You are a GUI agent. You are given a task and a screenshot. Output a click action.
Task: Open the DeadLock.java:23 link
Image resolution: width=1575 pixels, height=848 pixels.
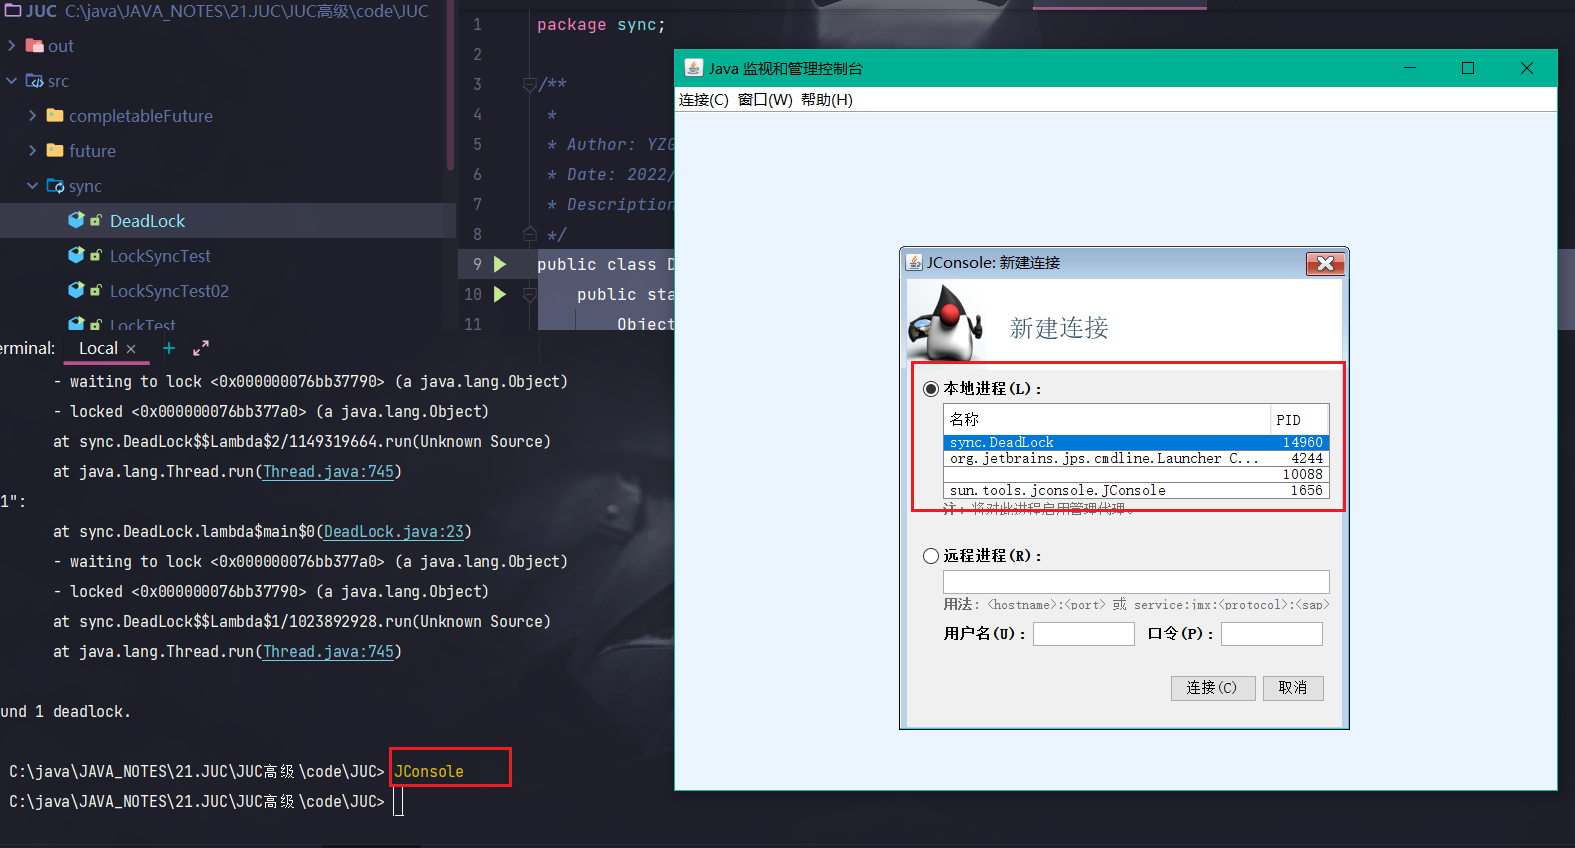[x=394, y=531]
